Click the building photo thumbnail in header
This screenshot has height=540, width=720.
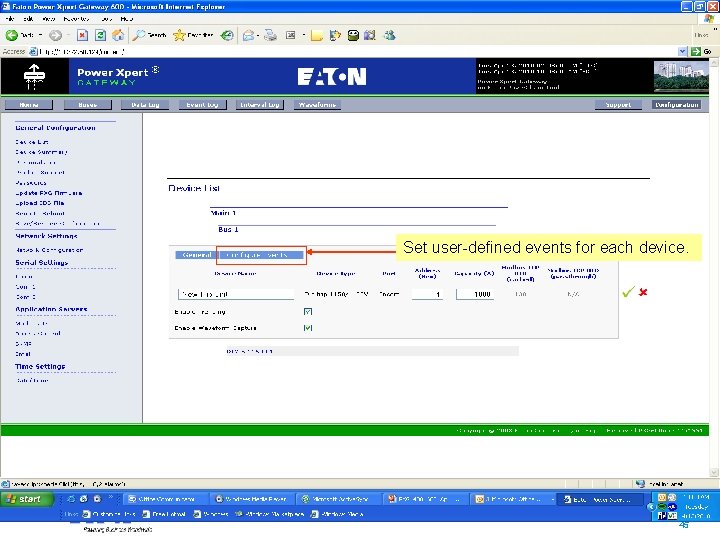pyautogui.click(x=681, y=76)
